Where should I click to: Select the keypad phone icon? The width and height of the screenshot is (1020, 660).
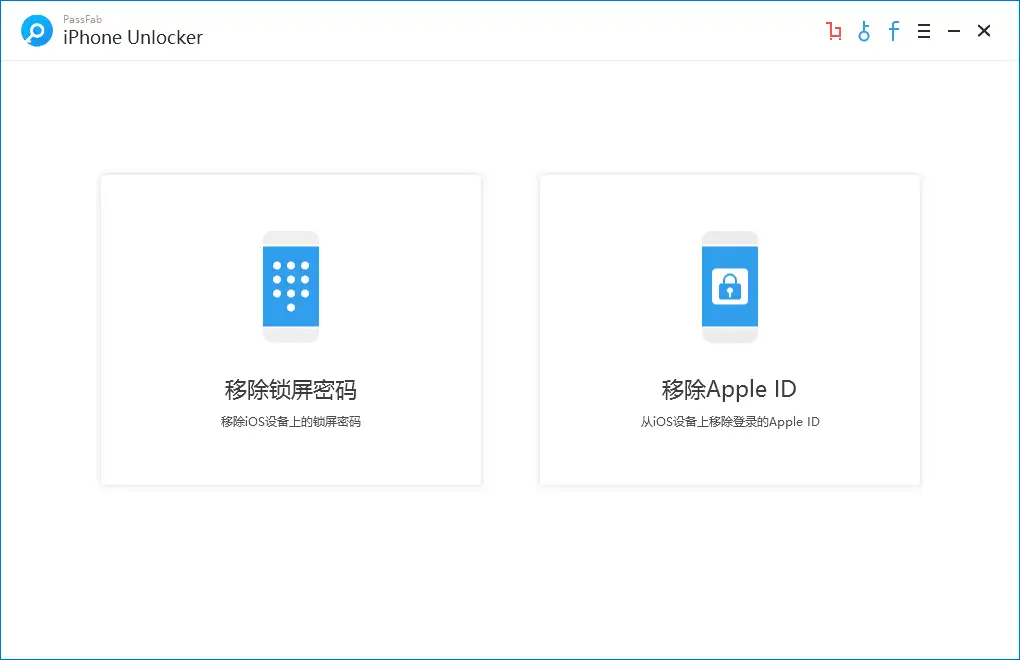[291, 287]
